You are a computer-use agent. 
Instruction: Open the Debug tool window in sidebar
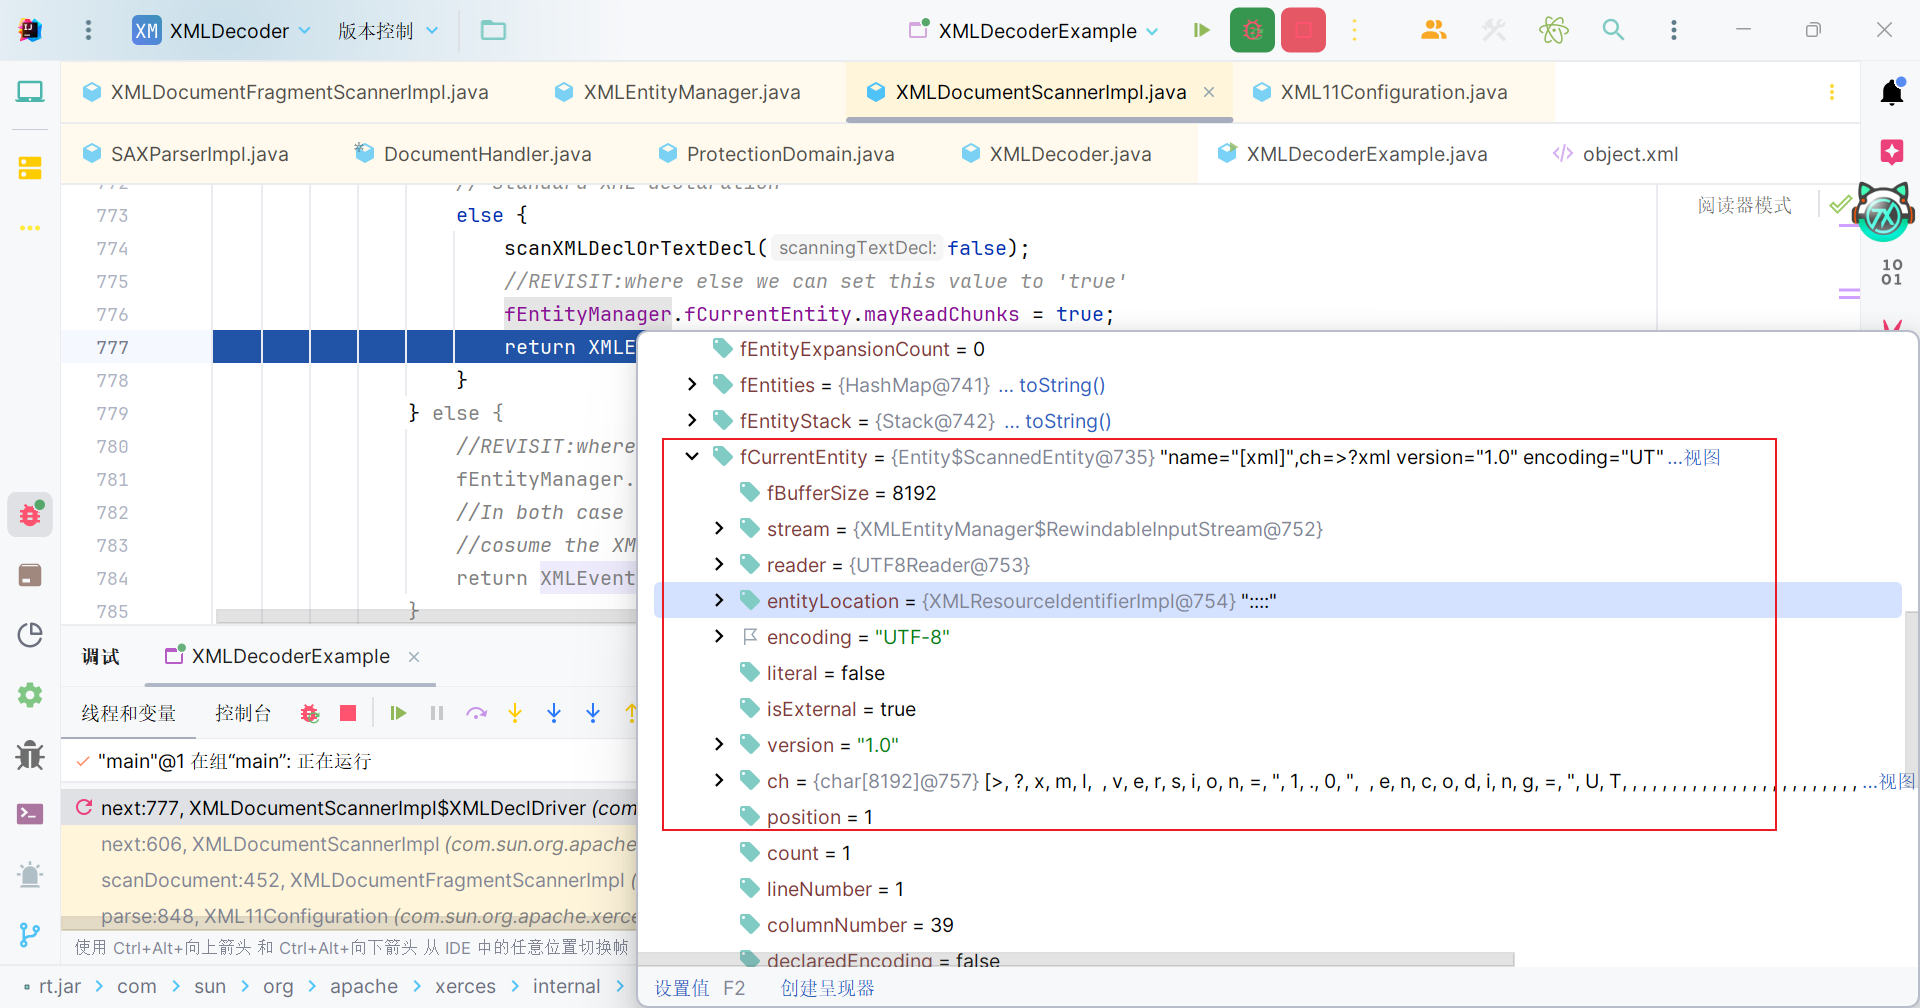pyautogui.click(x=30, y=514)
